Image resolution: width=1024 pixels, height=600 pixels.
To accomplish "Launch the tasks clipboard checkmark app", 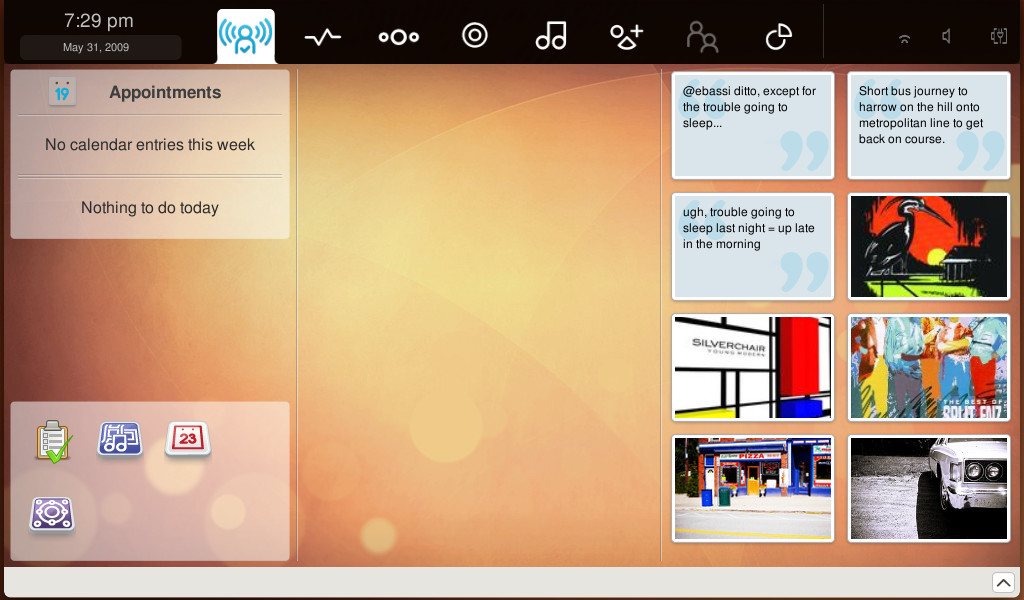I will coord(54,441).
